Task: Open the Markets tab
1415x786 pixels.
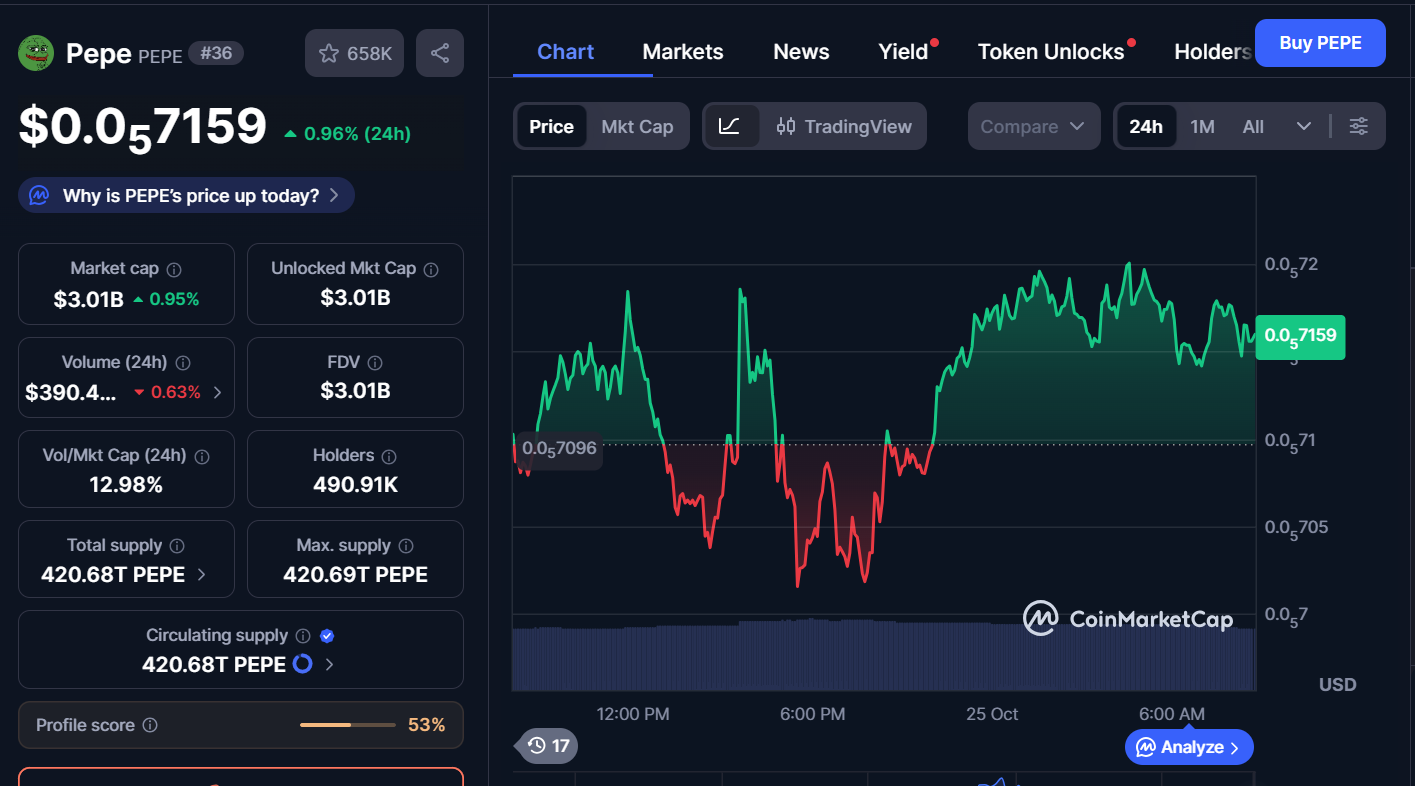Action: pyautogui.click(x=683, y=52)
